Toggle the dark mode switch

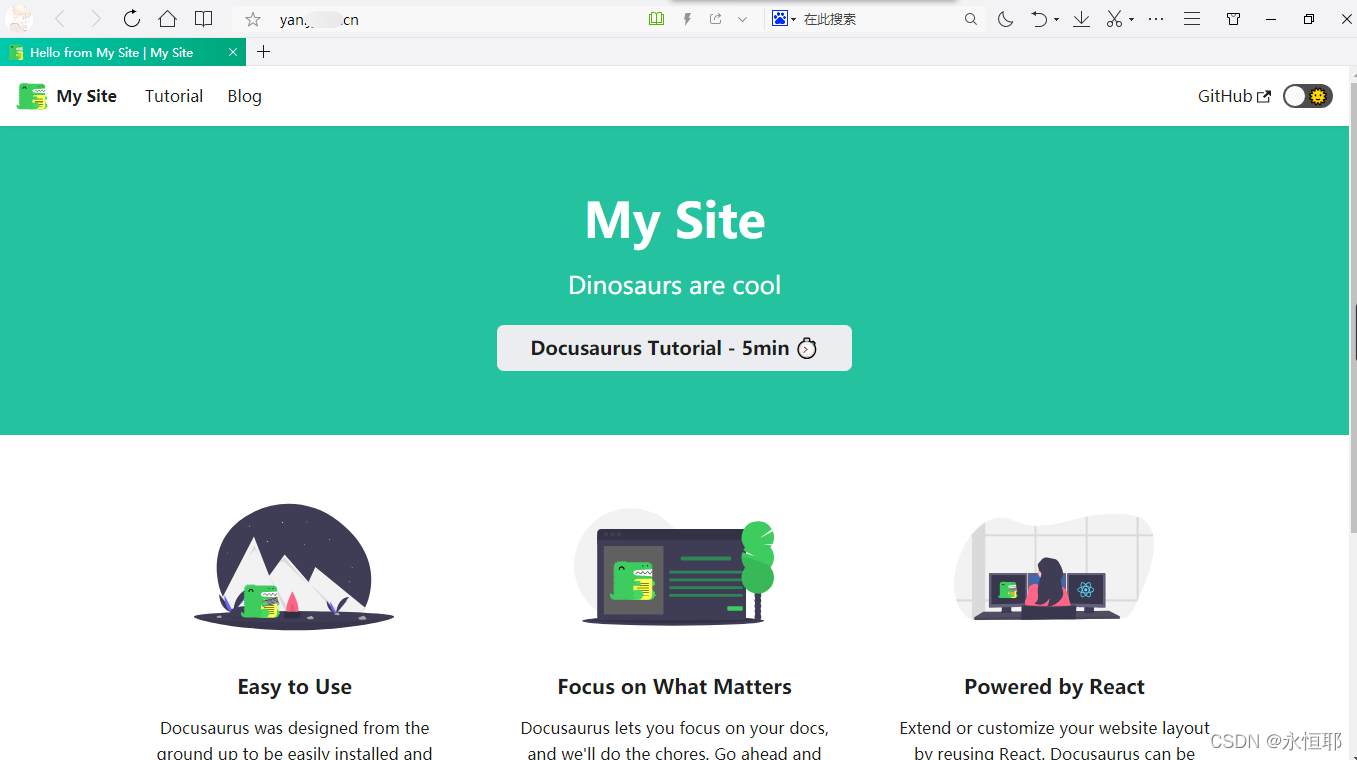(1308, 96)
